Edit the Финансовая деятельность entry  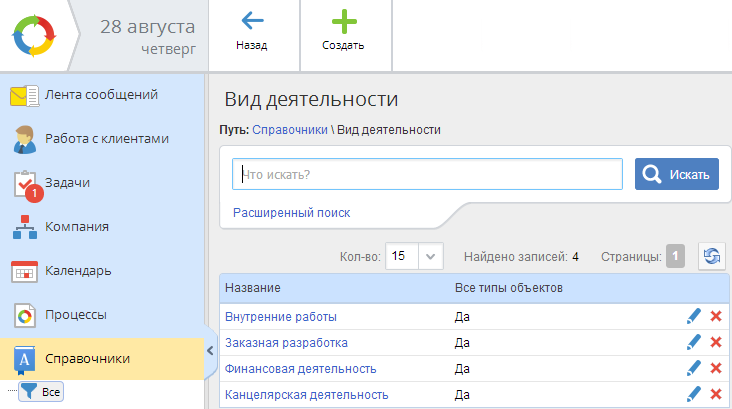click(x=694, y=369)
